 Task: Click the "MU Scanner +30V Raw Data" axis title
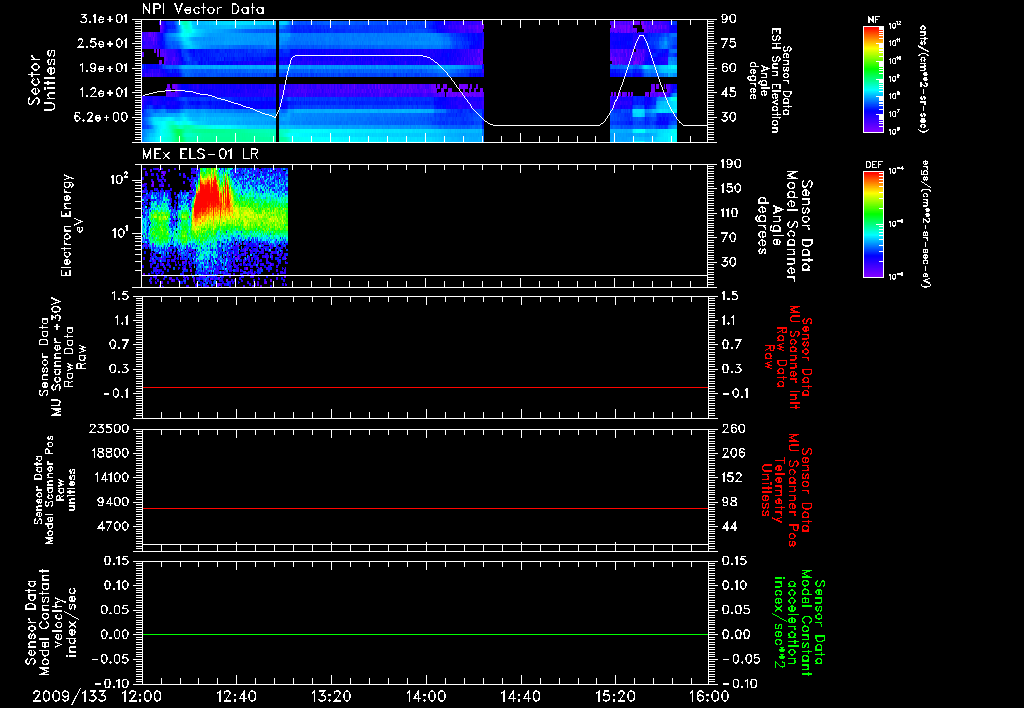pyautogui.click(x=63, y=357)
